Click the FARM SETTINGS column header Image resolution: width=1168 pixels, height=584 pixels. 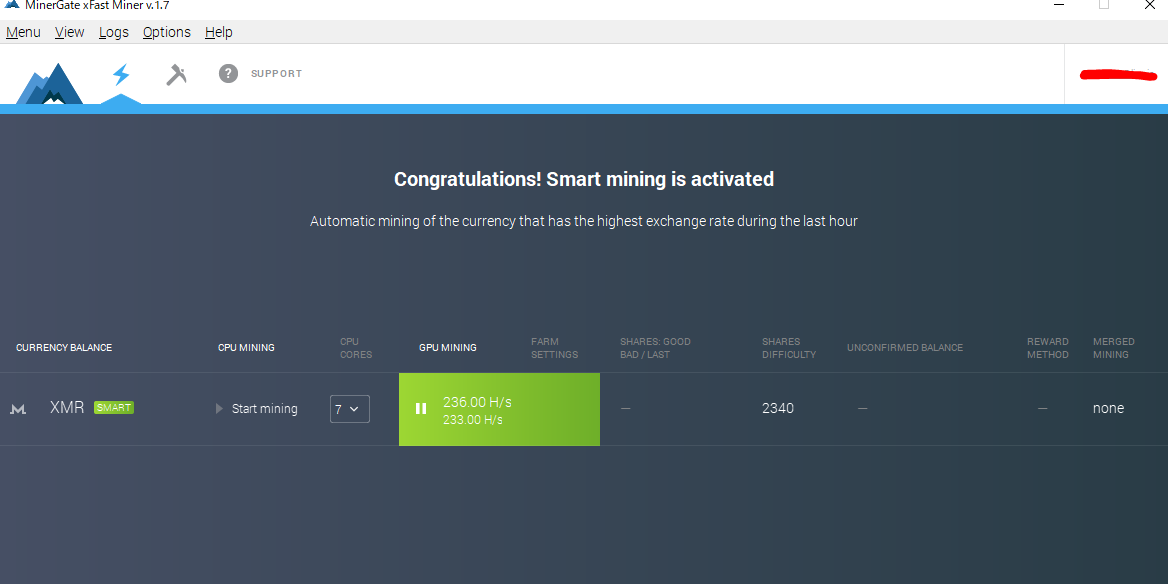pyautogui.click(x=554, y=348)
